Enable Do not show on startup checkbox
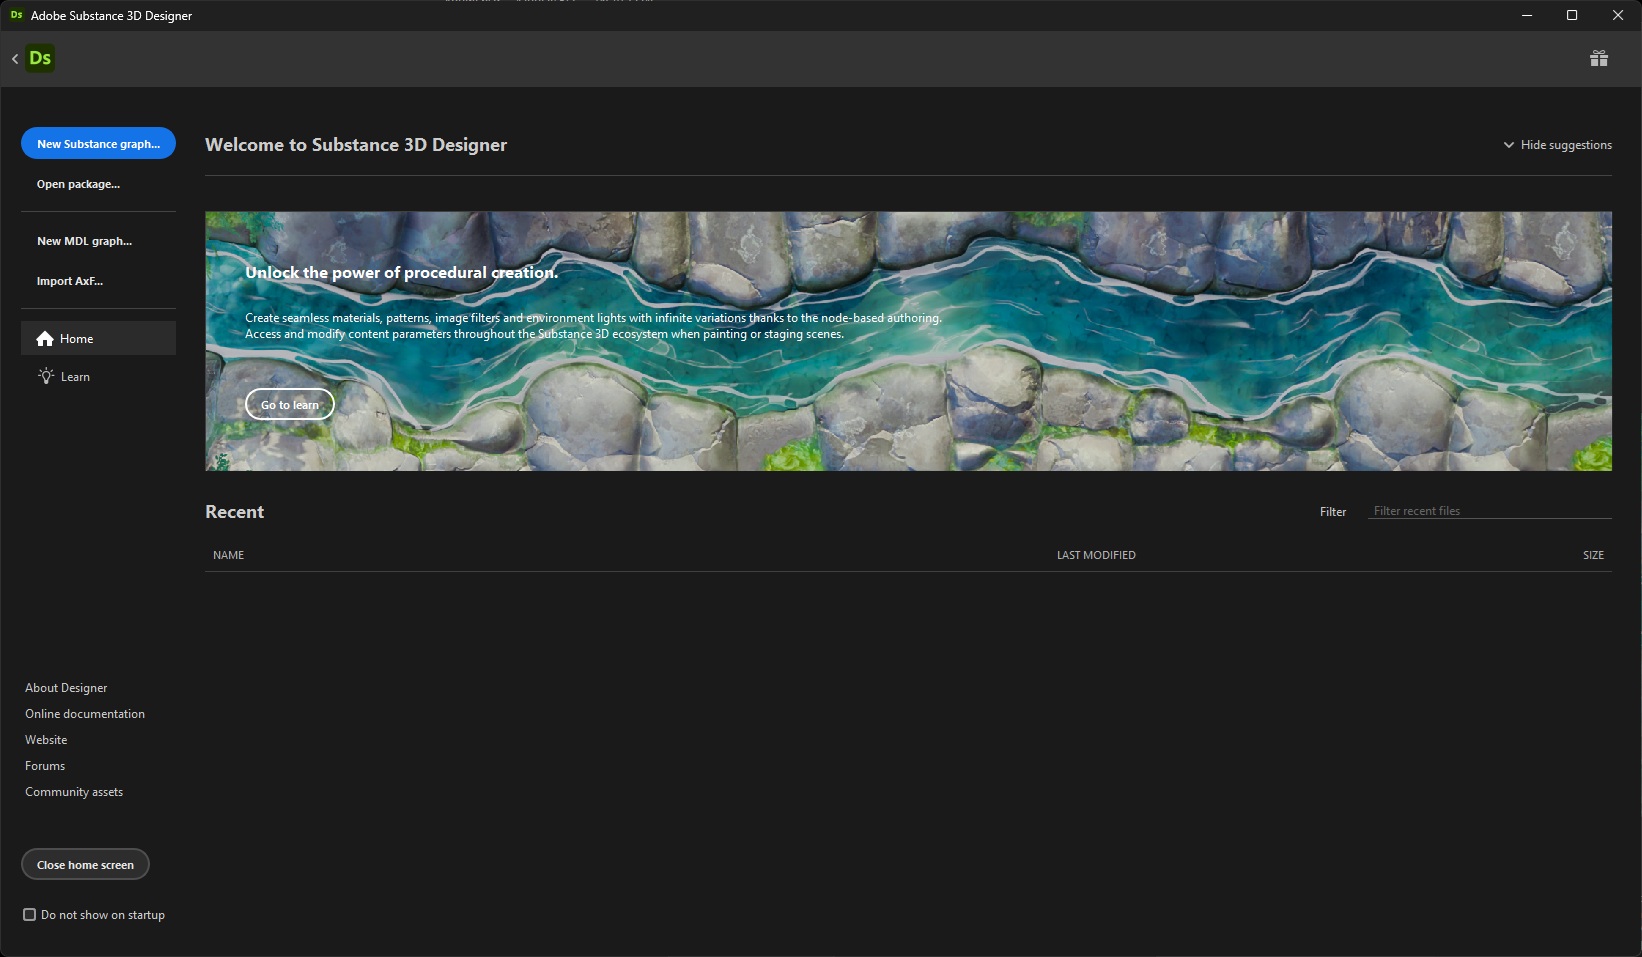1642x957 pixels. 30,914
